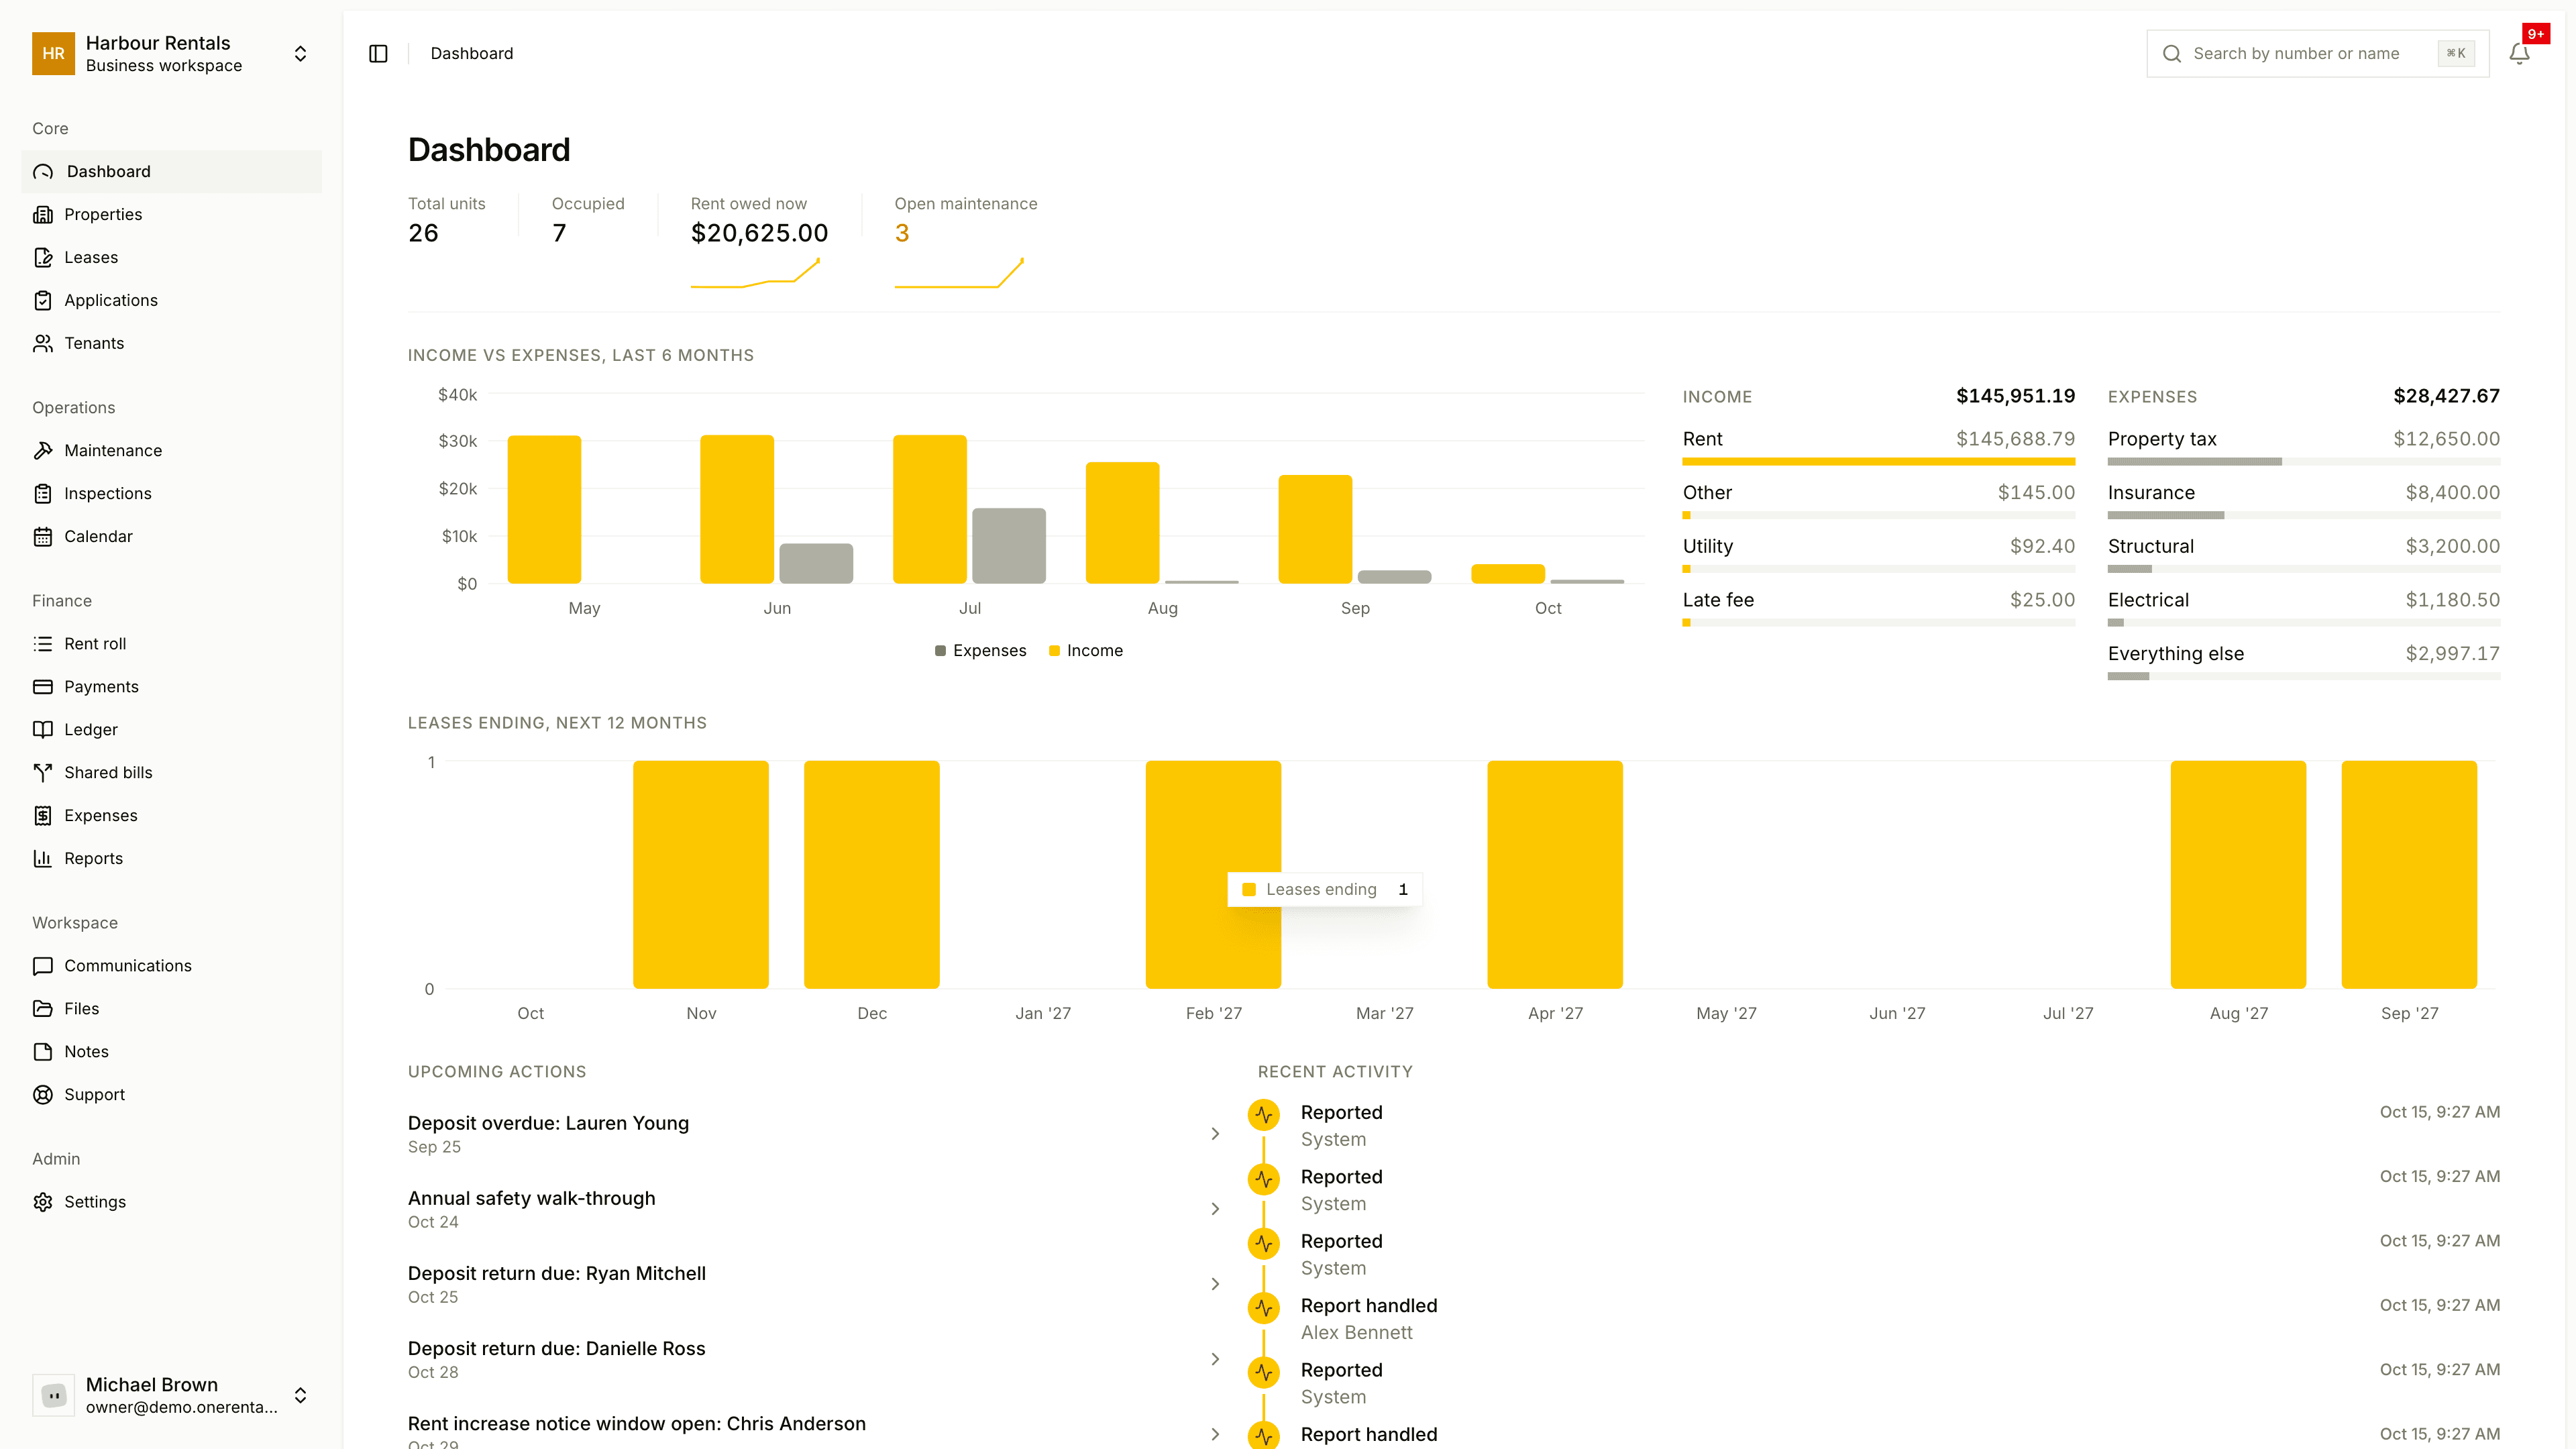Click the Feb '27 leases ending bar
Image resolution: width=2576 pixels, height=1449 pixels.
(x=1213, y=874)
